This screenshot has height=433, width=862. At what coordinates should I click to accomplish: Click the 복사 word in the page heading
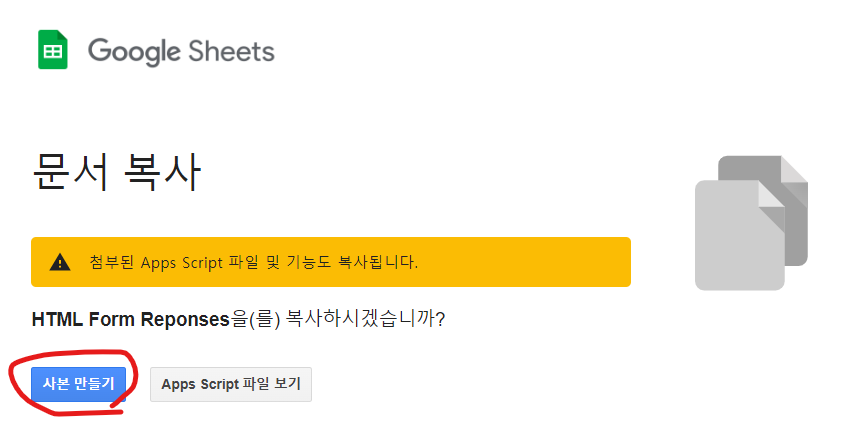(x=162, y=171)
